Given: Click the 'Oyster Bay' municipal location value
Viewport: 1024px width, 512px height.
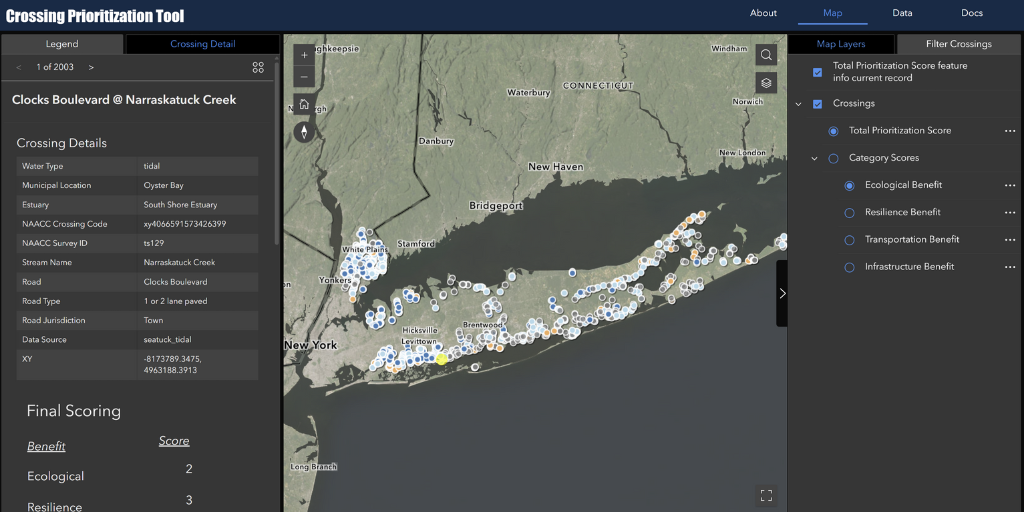Looking at the screenshot, I should (163, 185).
